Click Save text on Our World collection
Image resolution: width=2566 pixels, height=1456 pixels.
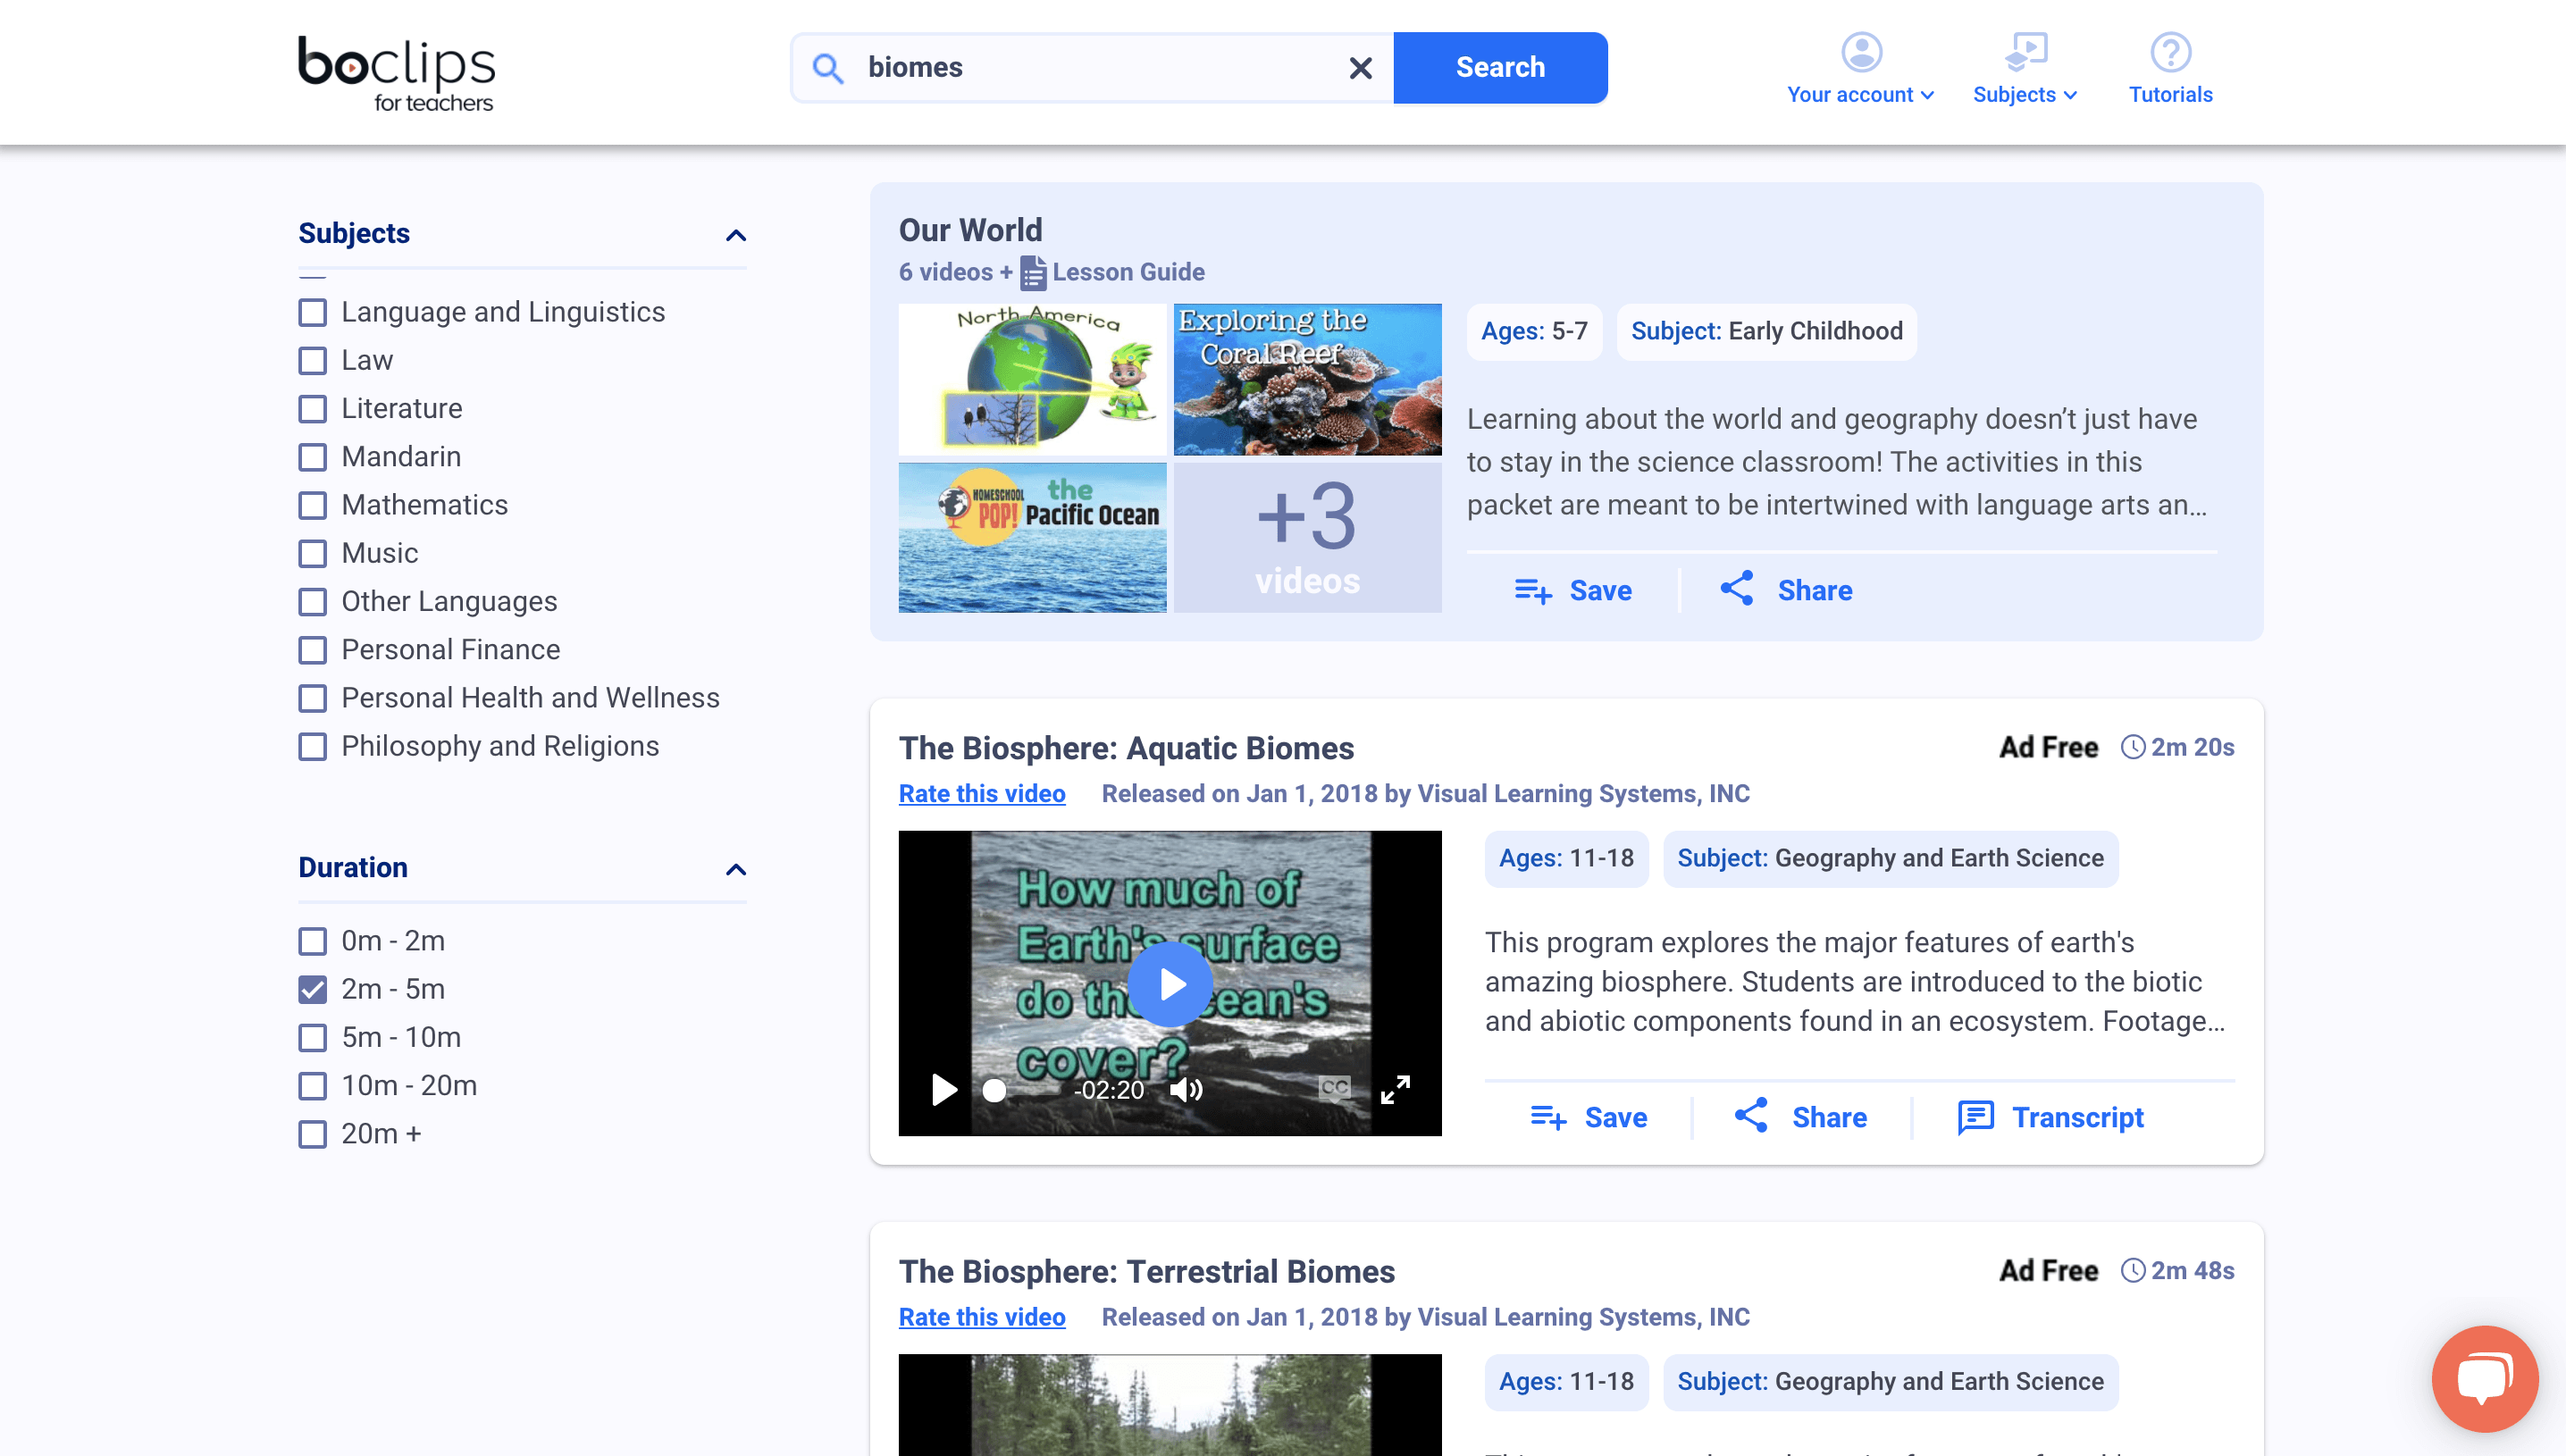click(1600, 591)
